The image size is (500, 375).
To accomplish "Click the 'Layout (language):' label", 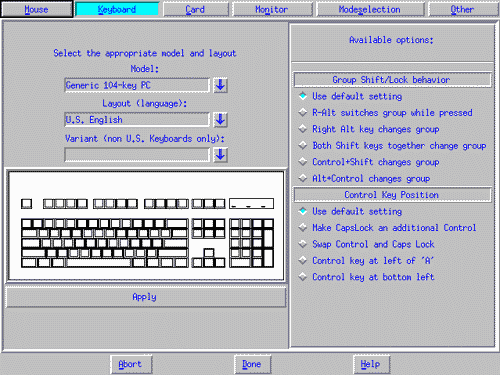I will tap(145, 103).
